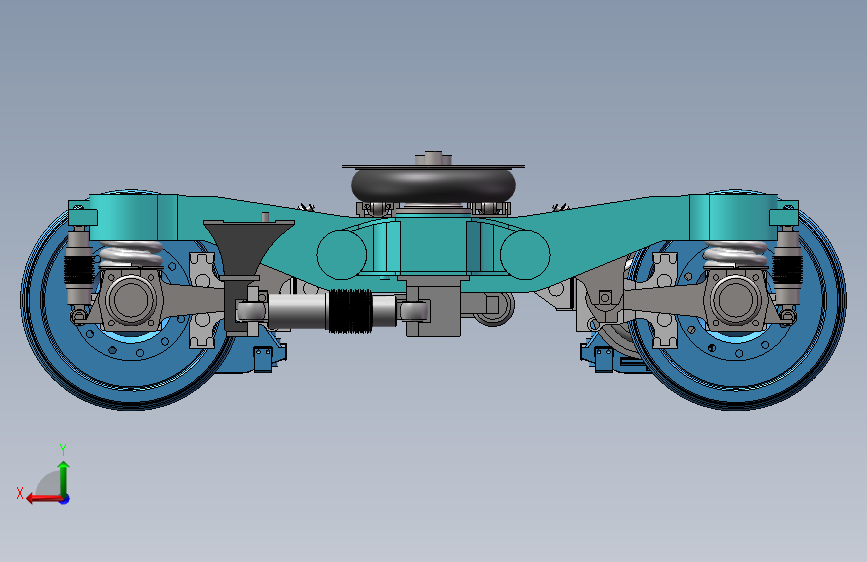Select the teal bogie frame center section
The image size is (867, 562).
[433, 245]
